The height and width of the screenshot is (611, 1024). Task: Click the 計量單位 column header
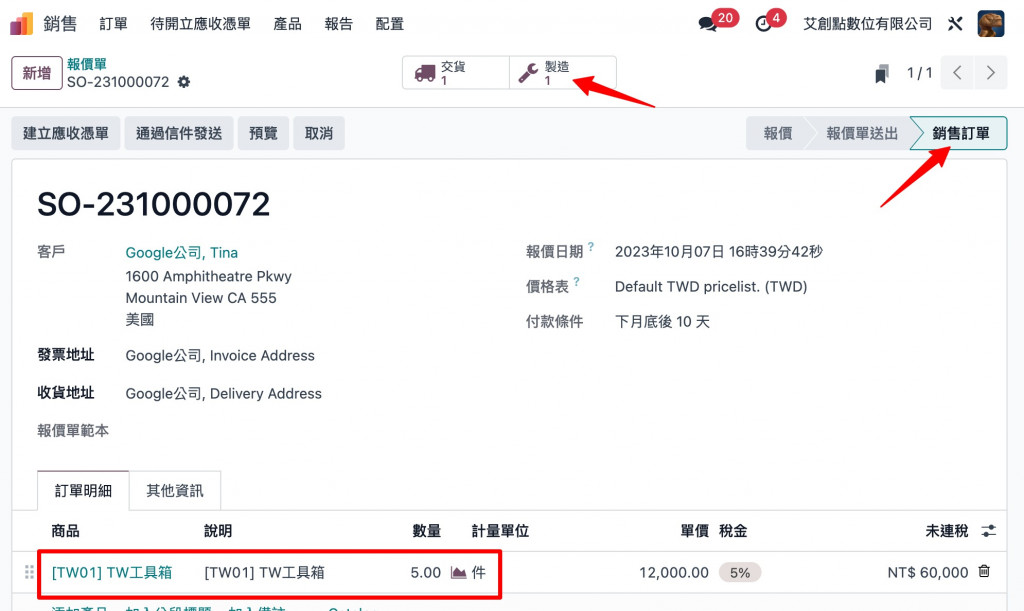(x=500, y=531)
